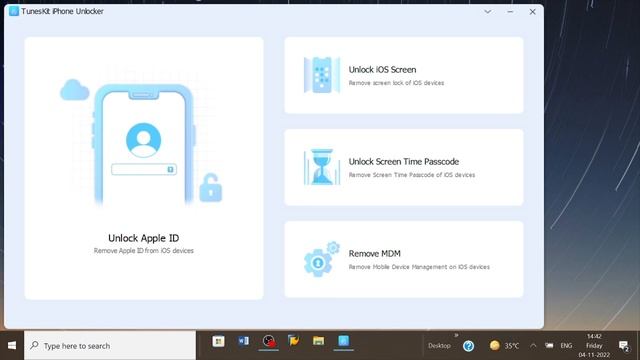The image size is (640, 360).
Task: Open the Microsoft Store taskbar icon
Action: point(218,341)
